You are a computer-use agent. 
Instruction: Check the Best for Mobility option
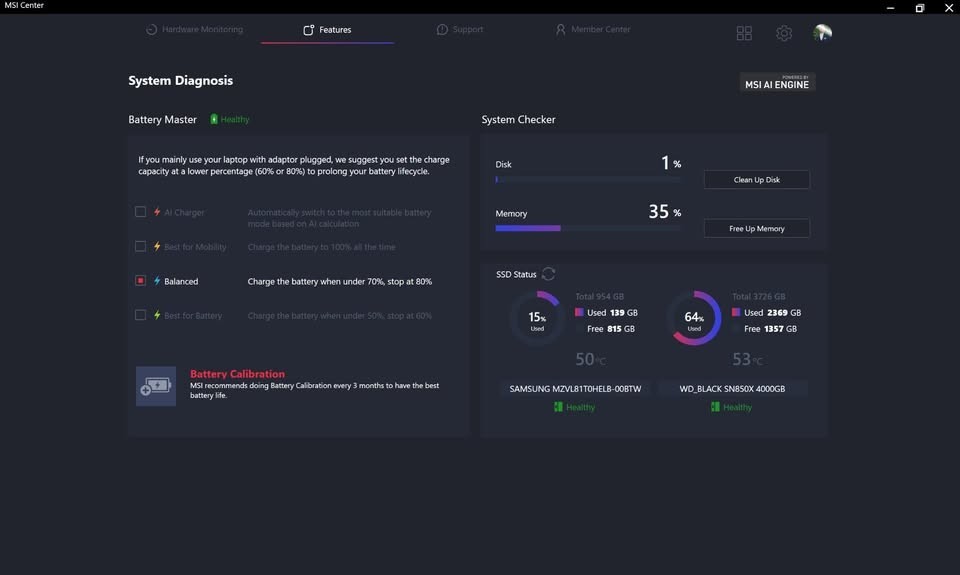click(x=140, y=246)
